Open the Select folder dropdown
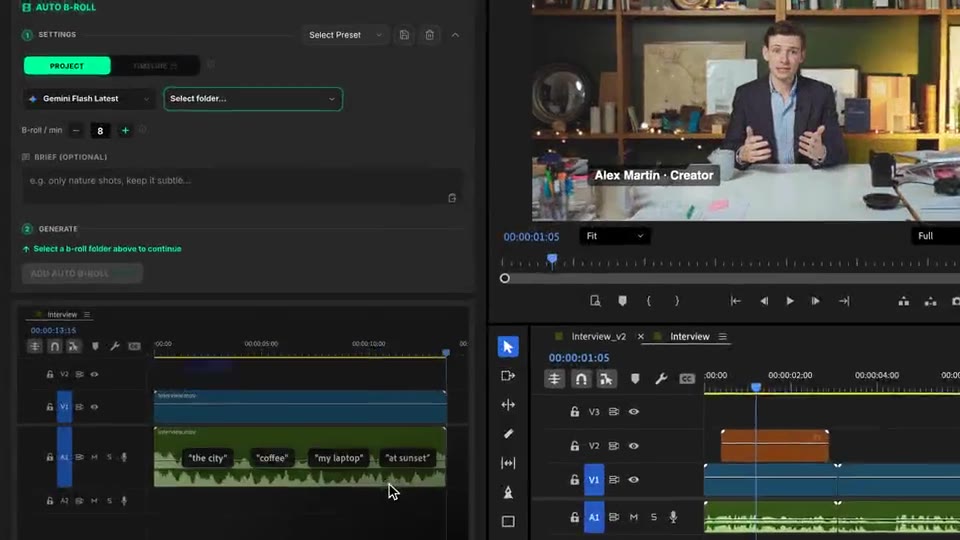Screen dimensions: 960x540 click(x=253, y=99)
